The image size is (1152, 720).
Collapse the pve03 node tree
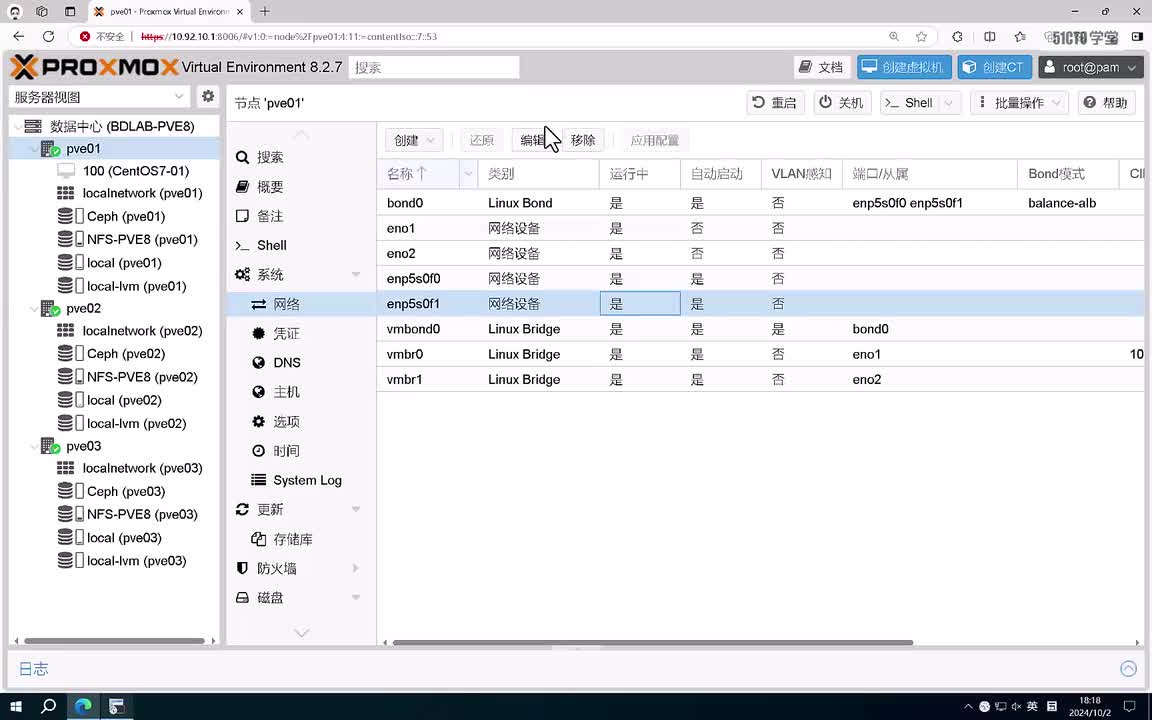33,446
